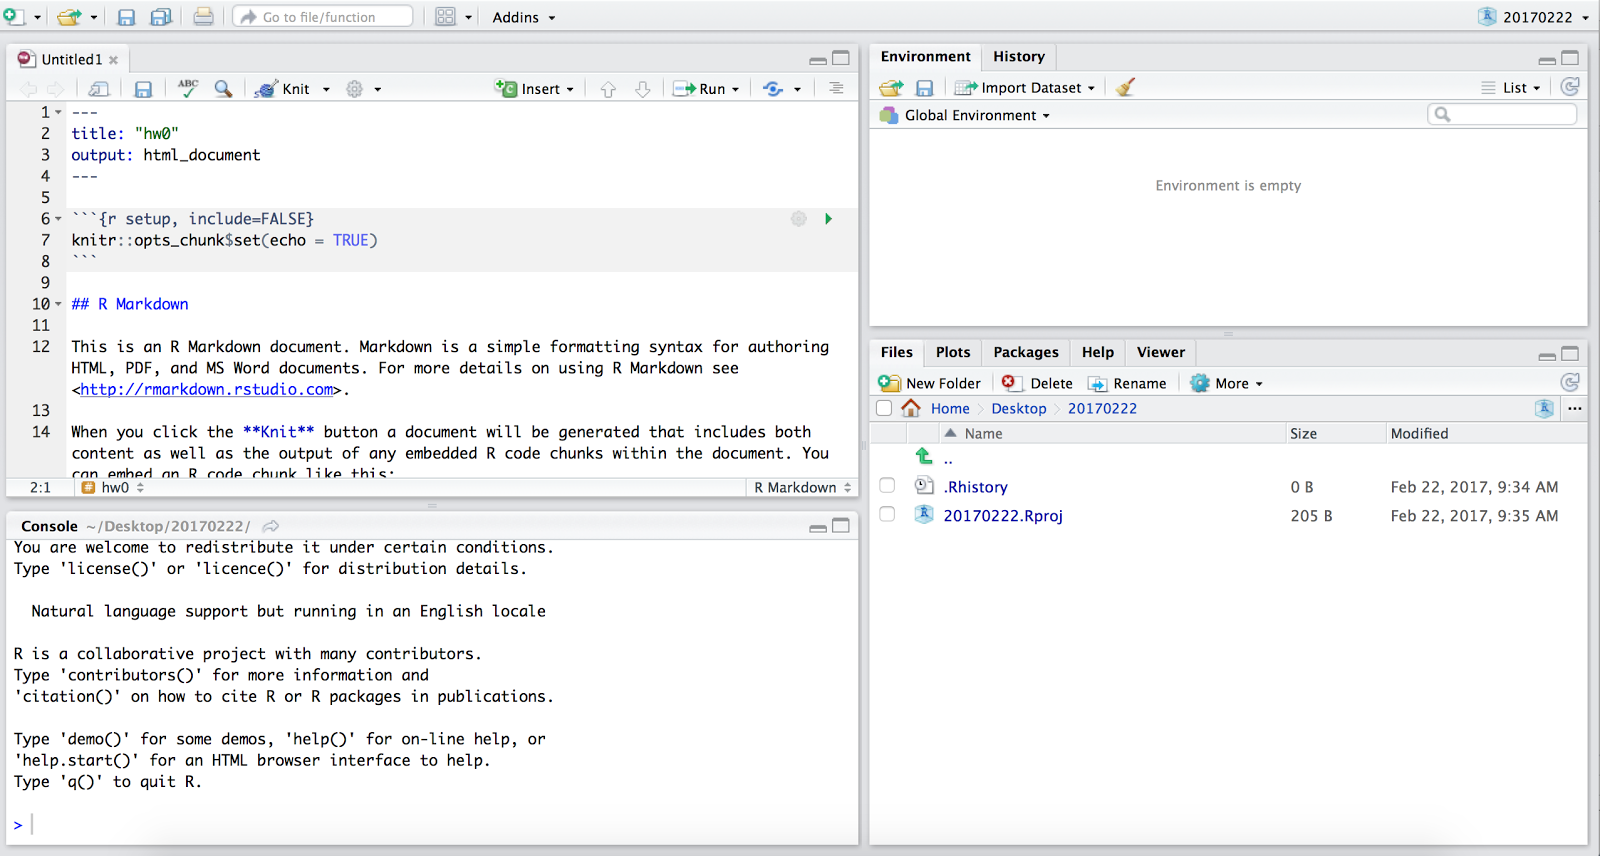Print the current file

point(203,17)
